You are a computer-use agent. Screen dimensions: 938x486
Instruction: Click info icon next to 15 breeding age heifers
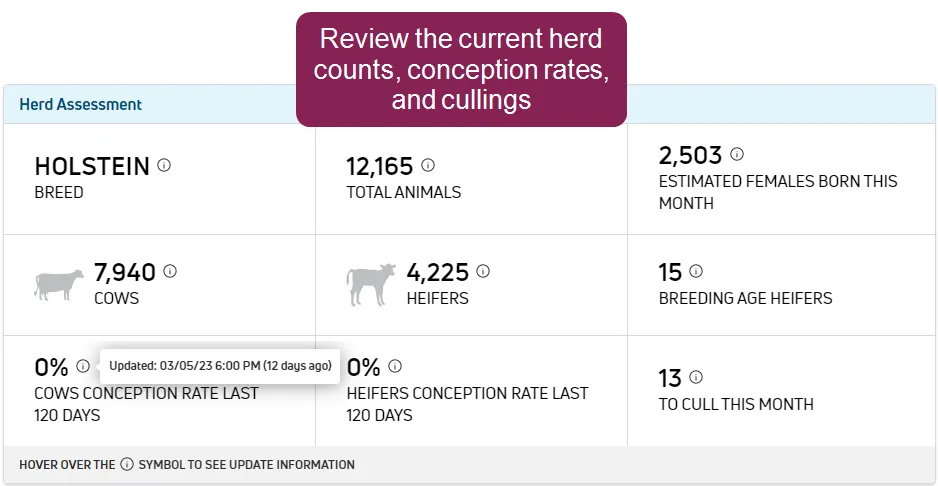[x=696, y=271]
